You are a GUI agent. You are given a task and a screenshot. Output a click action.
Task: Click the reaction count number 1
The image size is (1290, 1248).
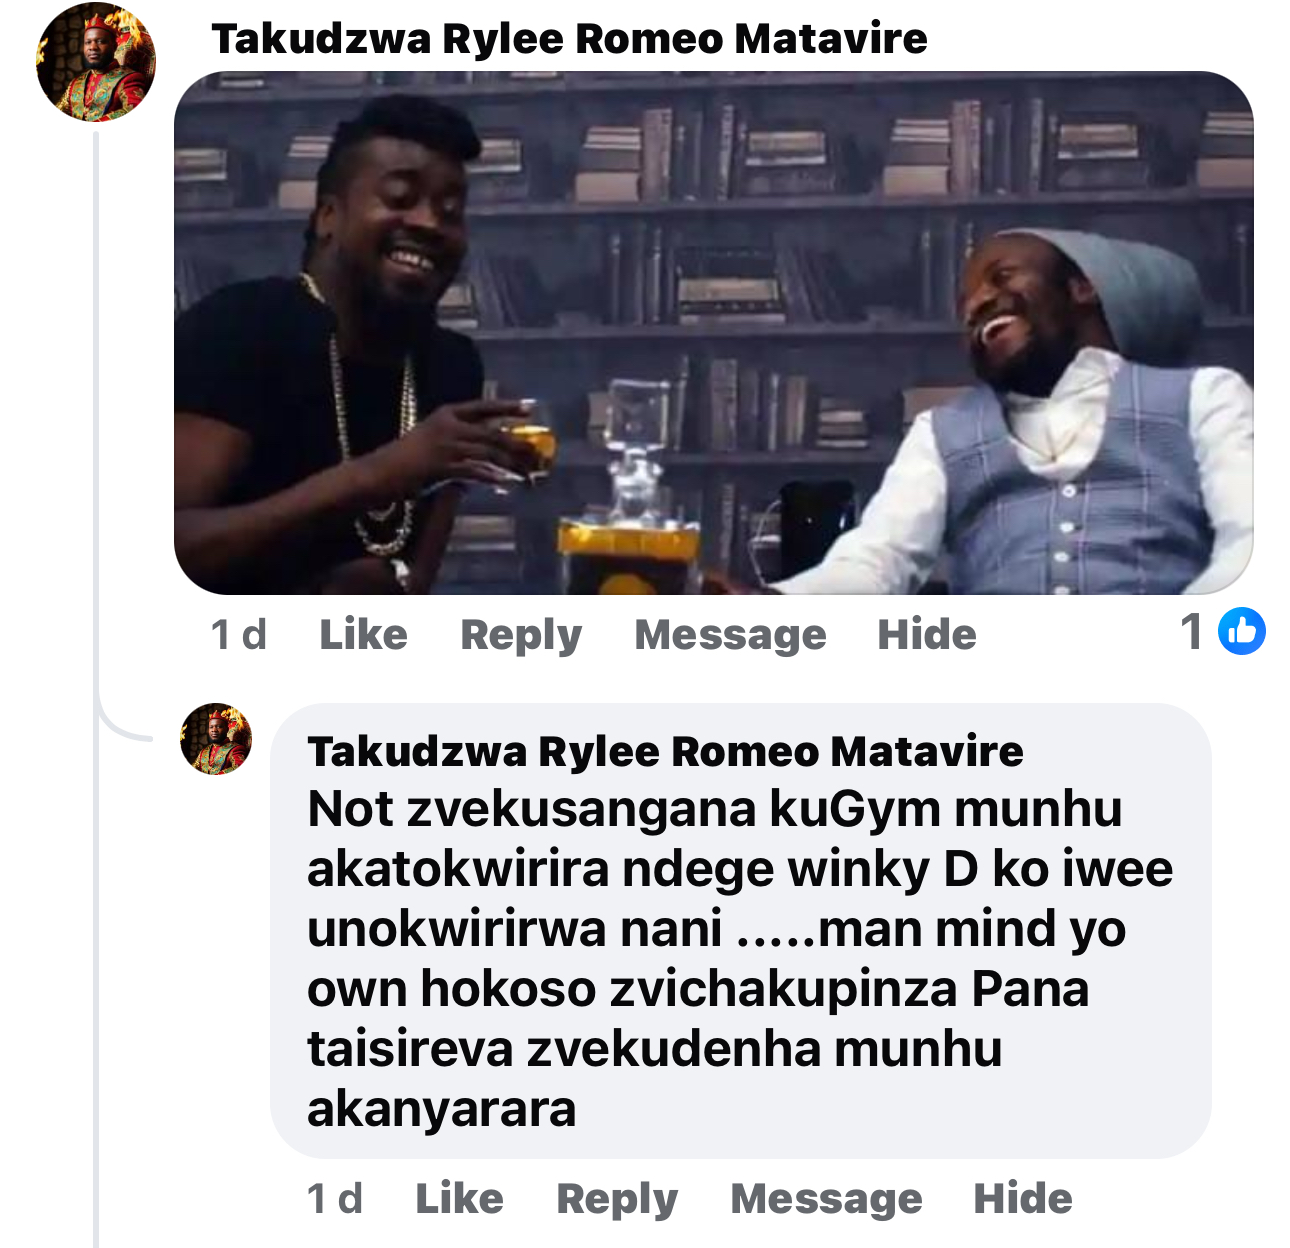(1192, 631)
